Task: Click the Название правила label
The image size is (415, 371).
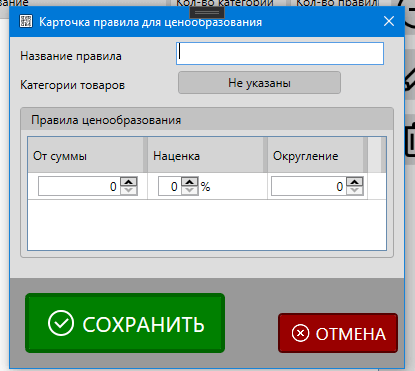Action: (x=71, y=56)
